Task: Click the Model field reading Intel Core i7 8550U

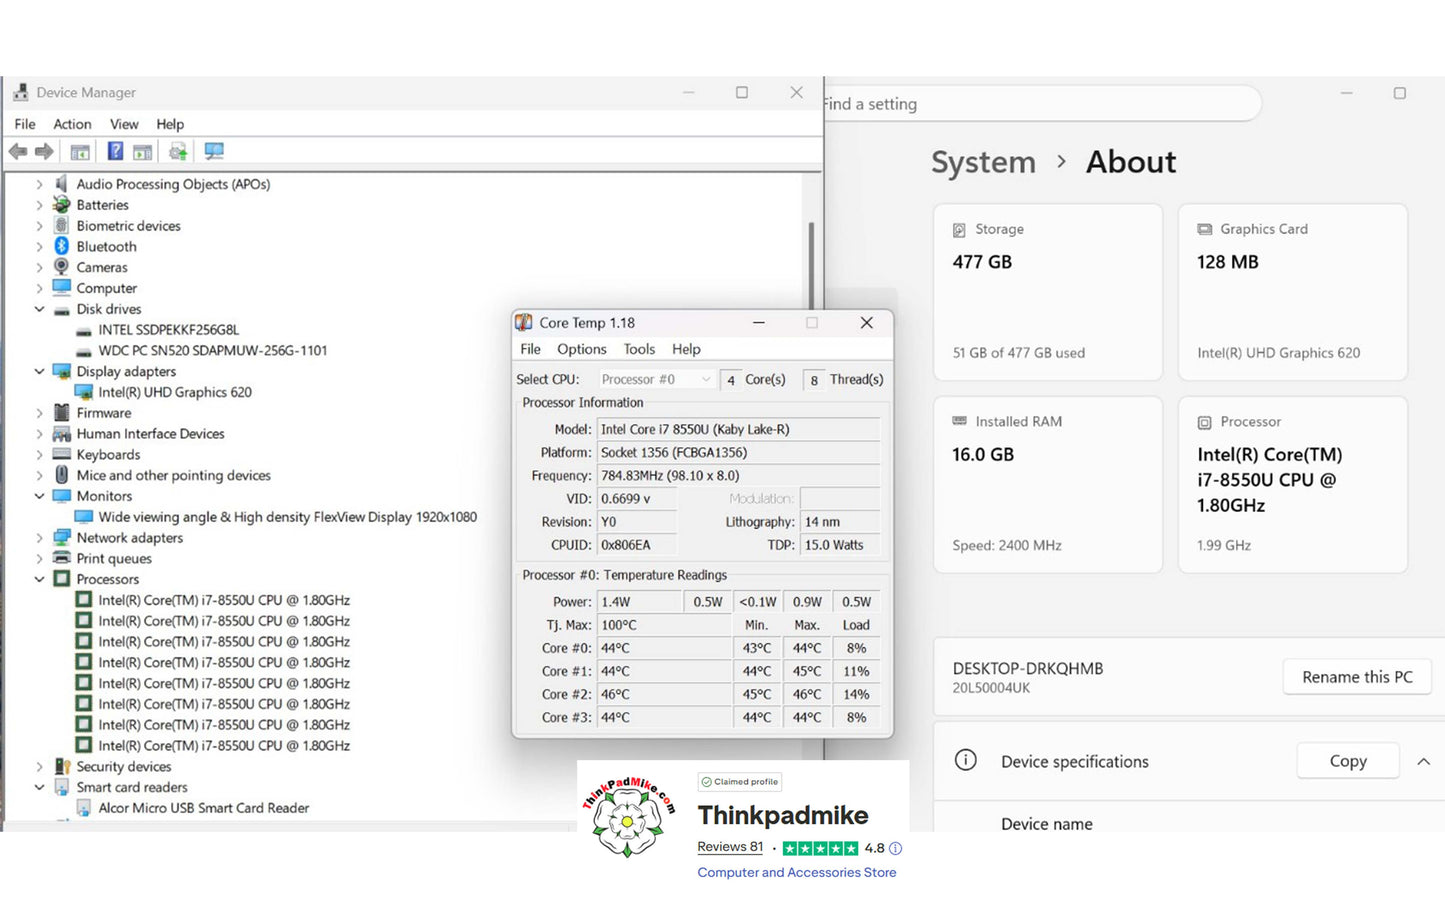Action: click(x=738, y=429)
